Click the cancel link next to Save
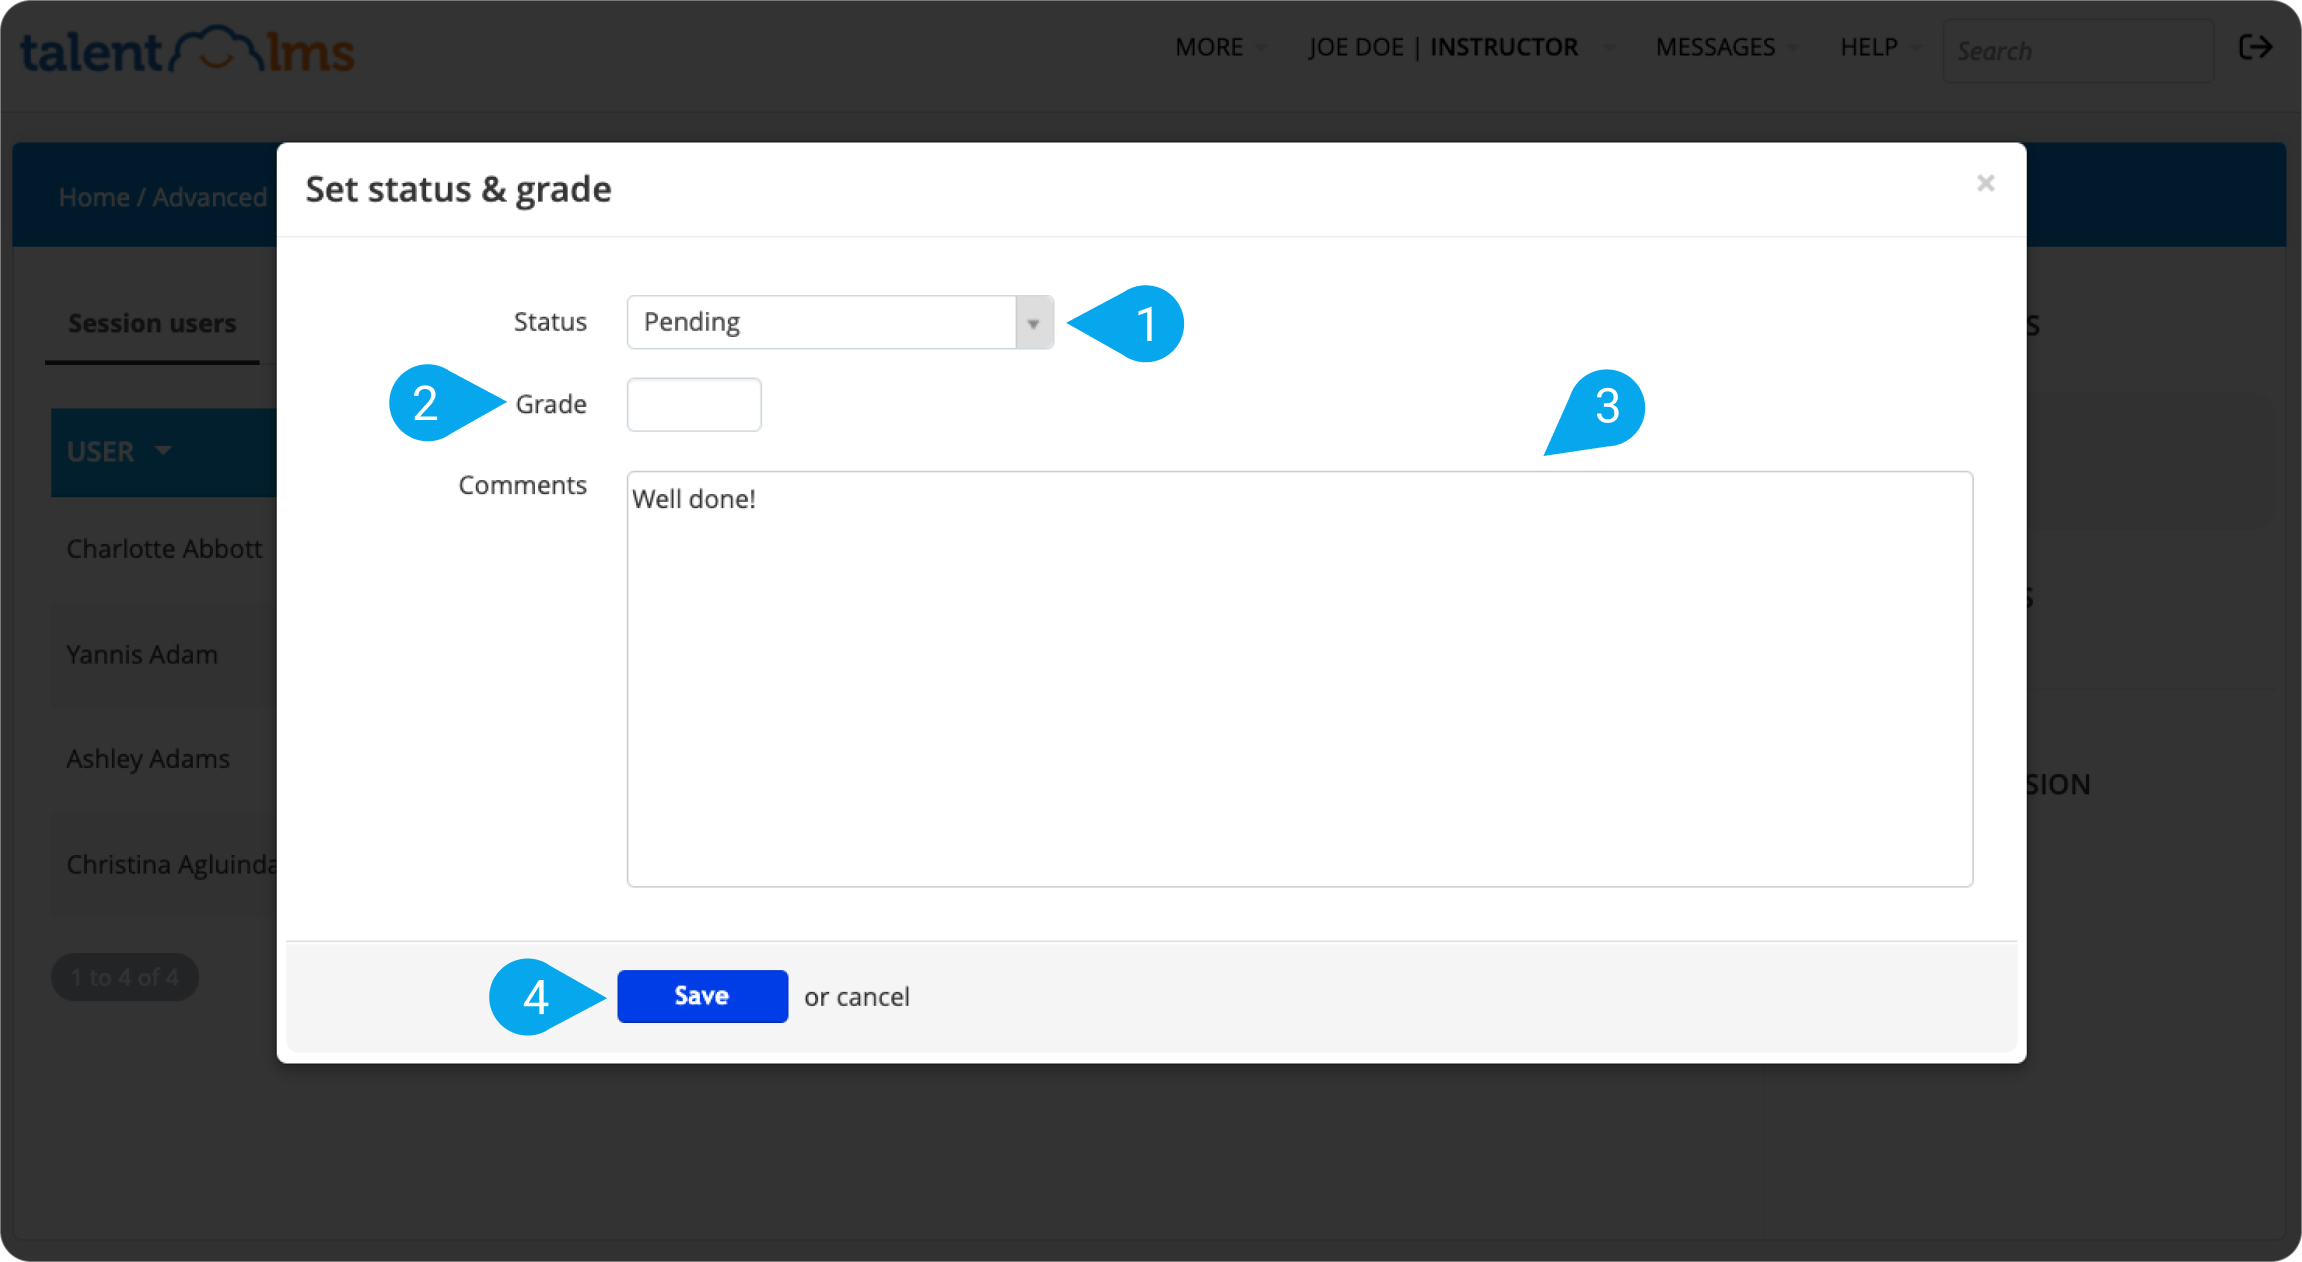This screenshot has width=2302, height=1262. [x=873, y=997]
